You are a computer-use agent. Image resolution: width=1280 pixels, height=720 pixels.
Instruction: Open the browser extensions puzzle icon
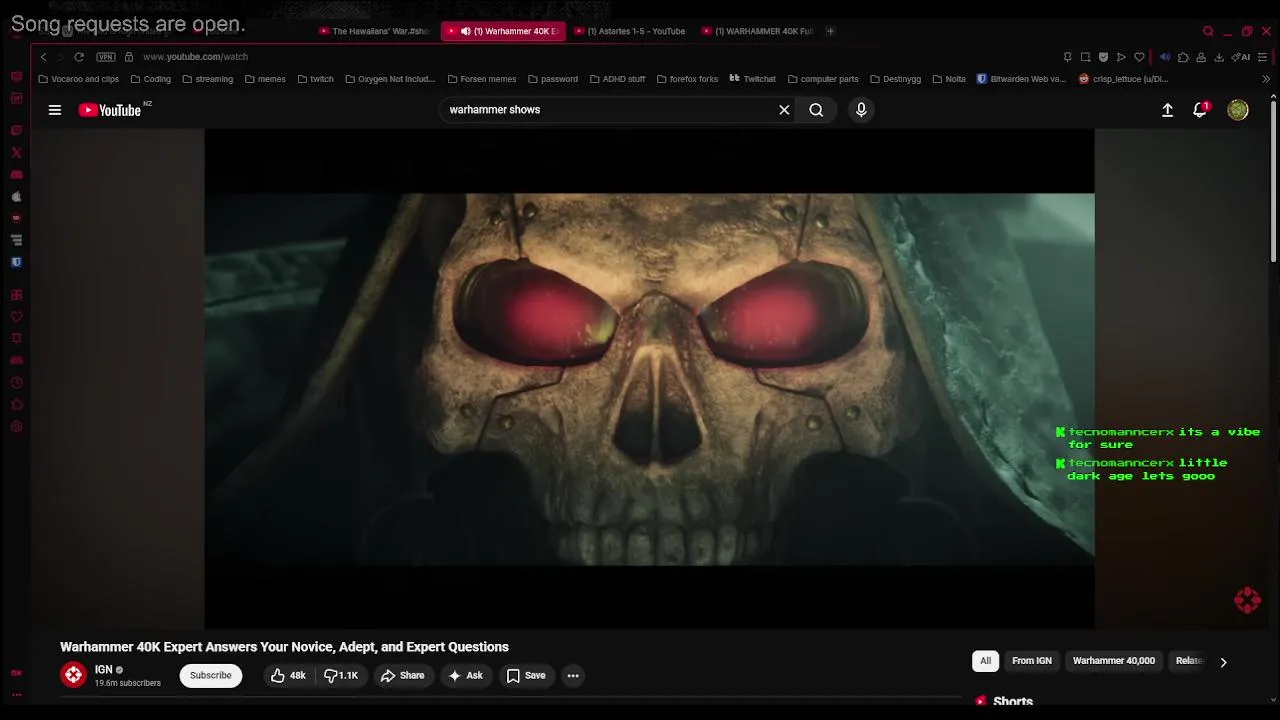(x=1183, y=57)
